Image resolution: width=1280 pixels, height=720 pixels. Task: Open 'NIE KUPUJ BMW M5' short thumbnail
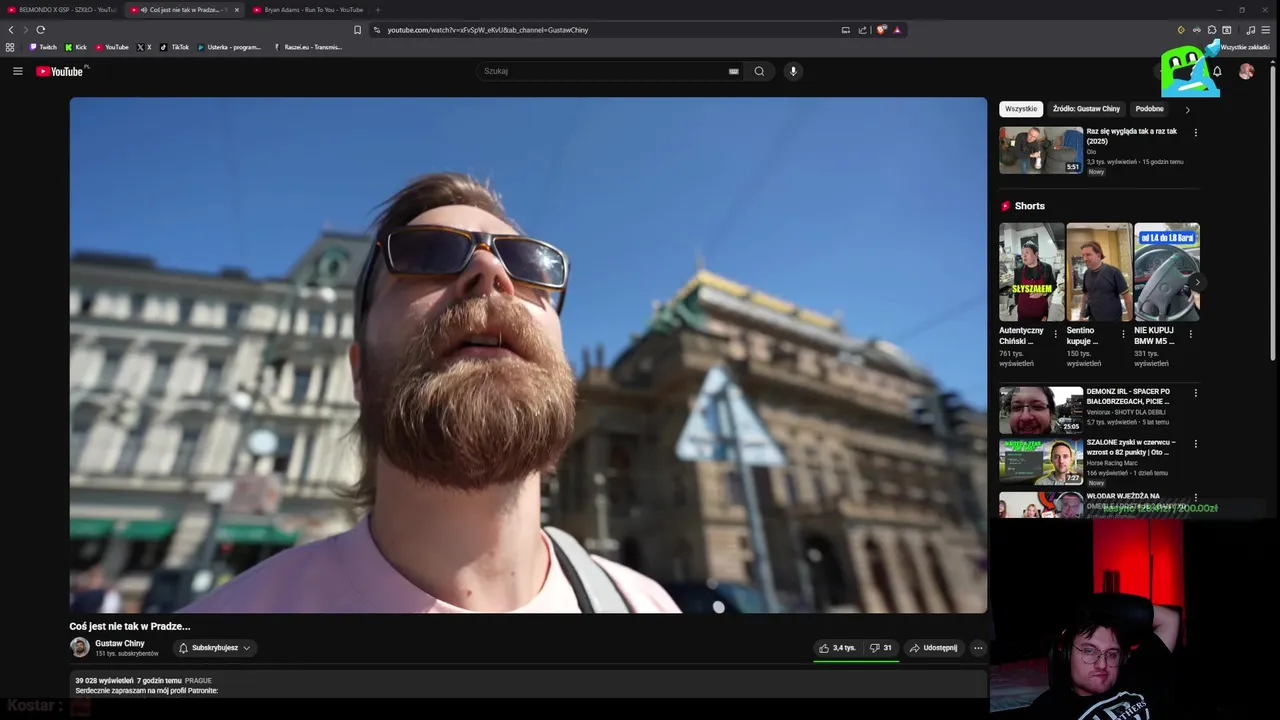[1167, 272]
